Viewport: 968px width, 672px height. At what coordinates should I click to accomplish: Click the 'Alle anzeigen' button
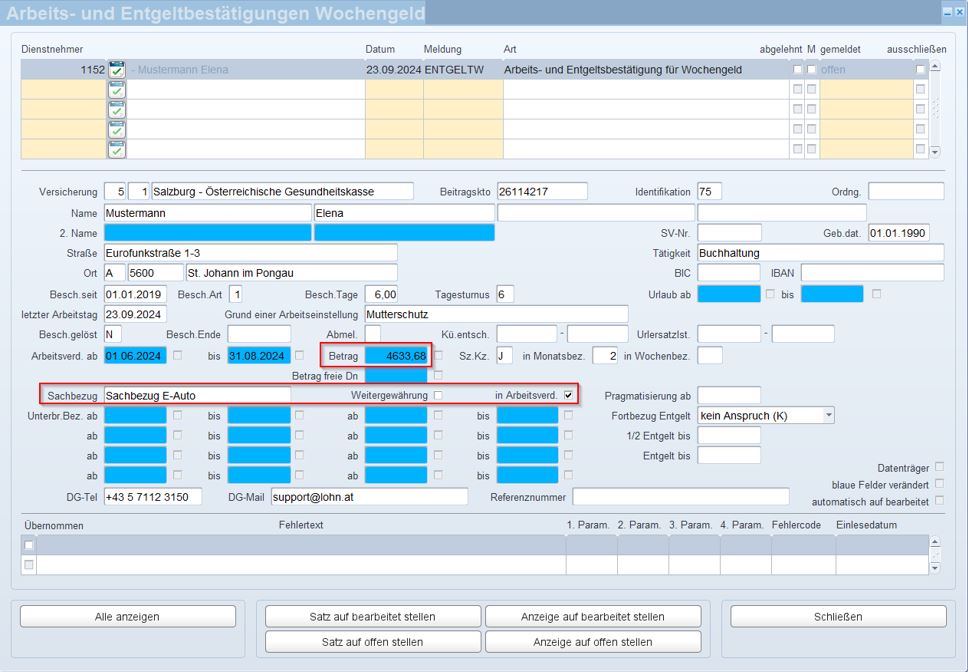127,617
